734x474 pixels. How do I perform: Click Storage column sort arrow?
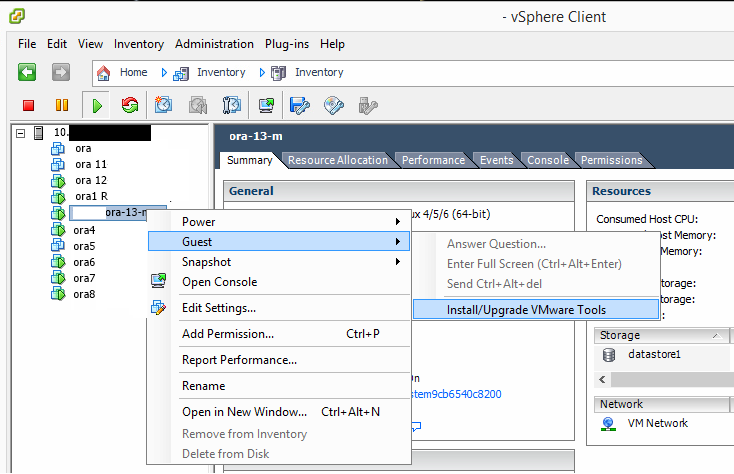716,335
